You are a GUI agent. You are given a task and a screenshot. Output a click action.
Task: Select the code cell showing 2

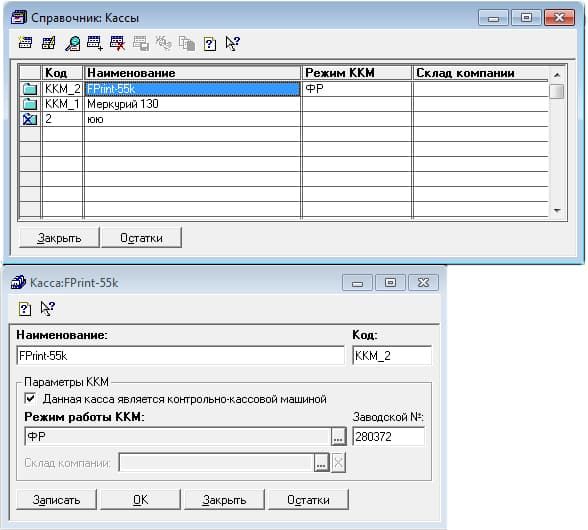coord(62,119)
